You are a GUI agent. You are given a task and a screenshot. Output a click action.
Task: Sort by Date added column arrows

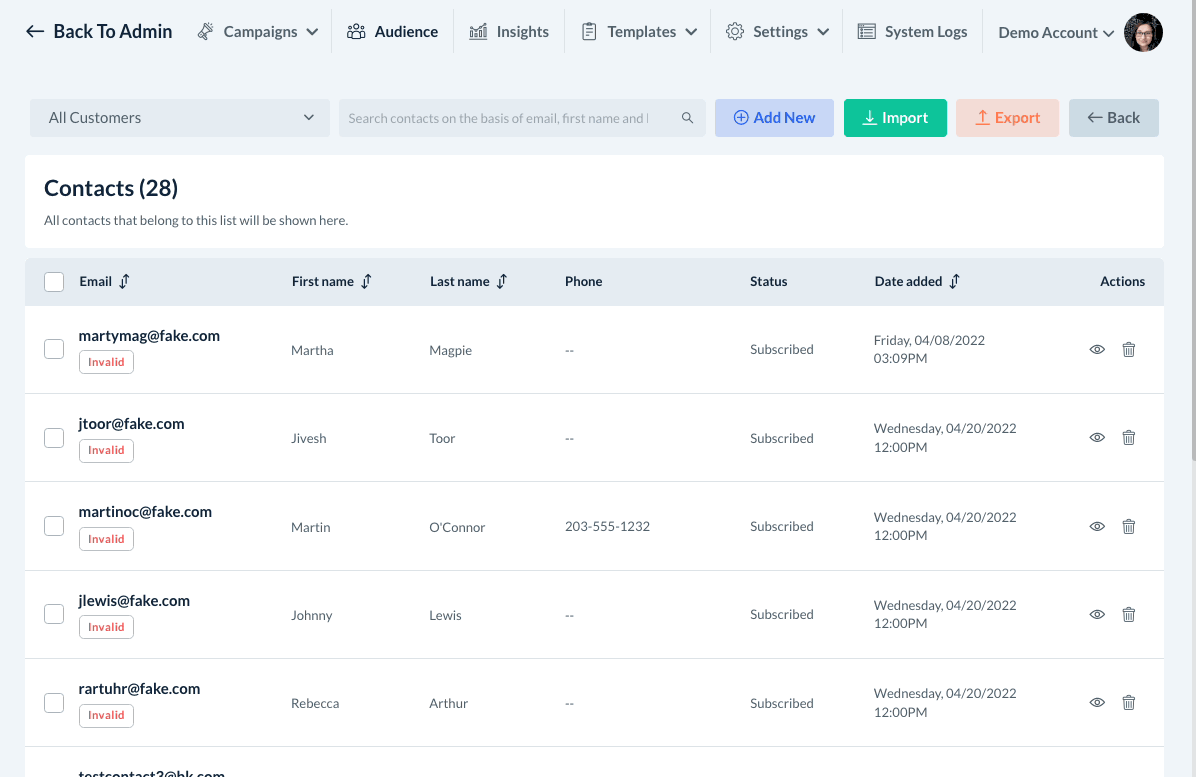point(954,281)
